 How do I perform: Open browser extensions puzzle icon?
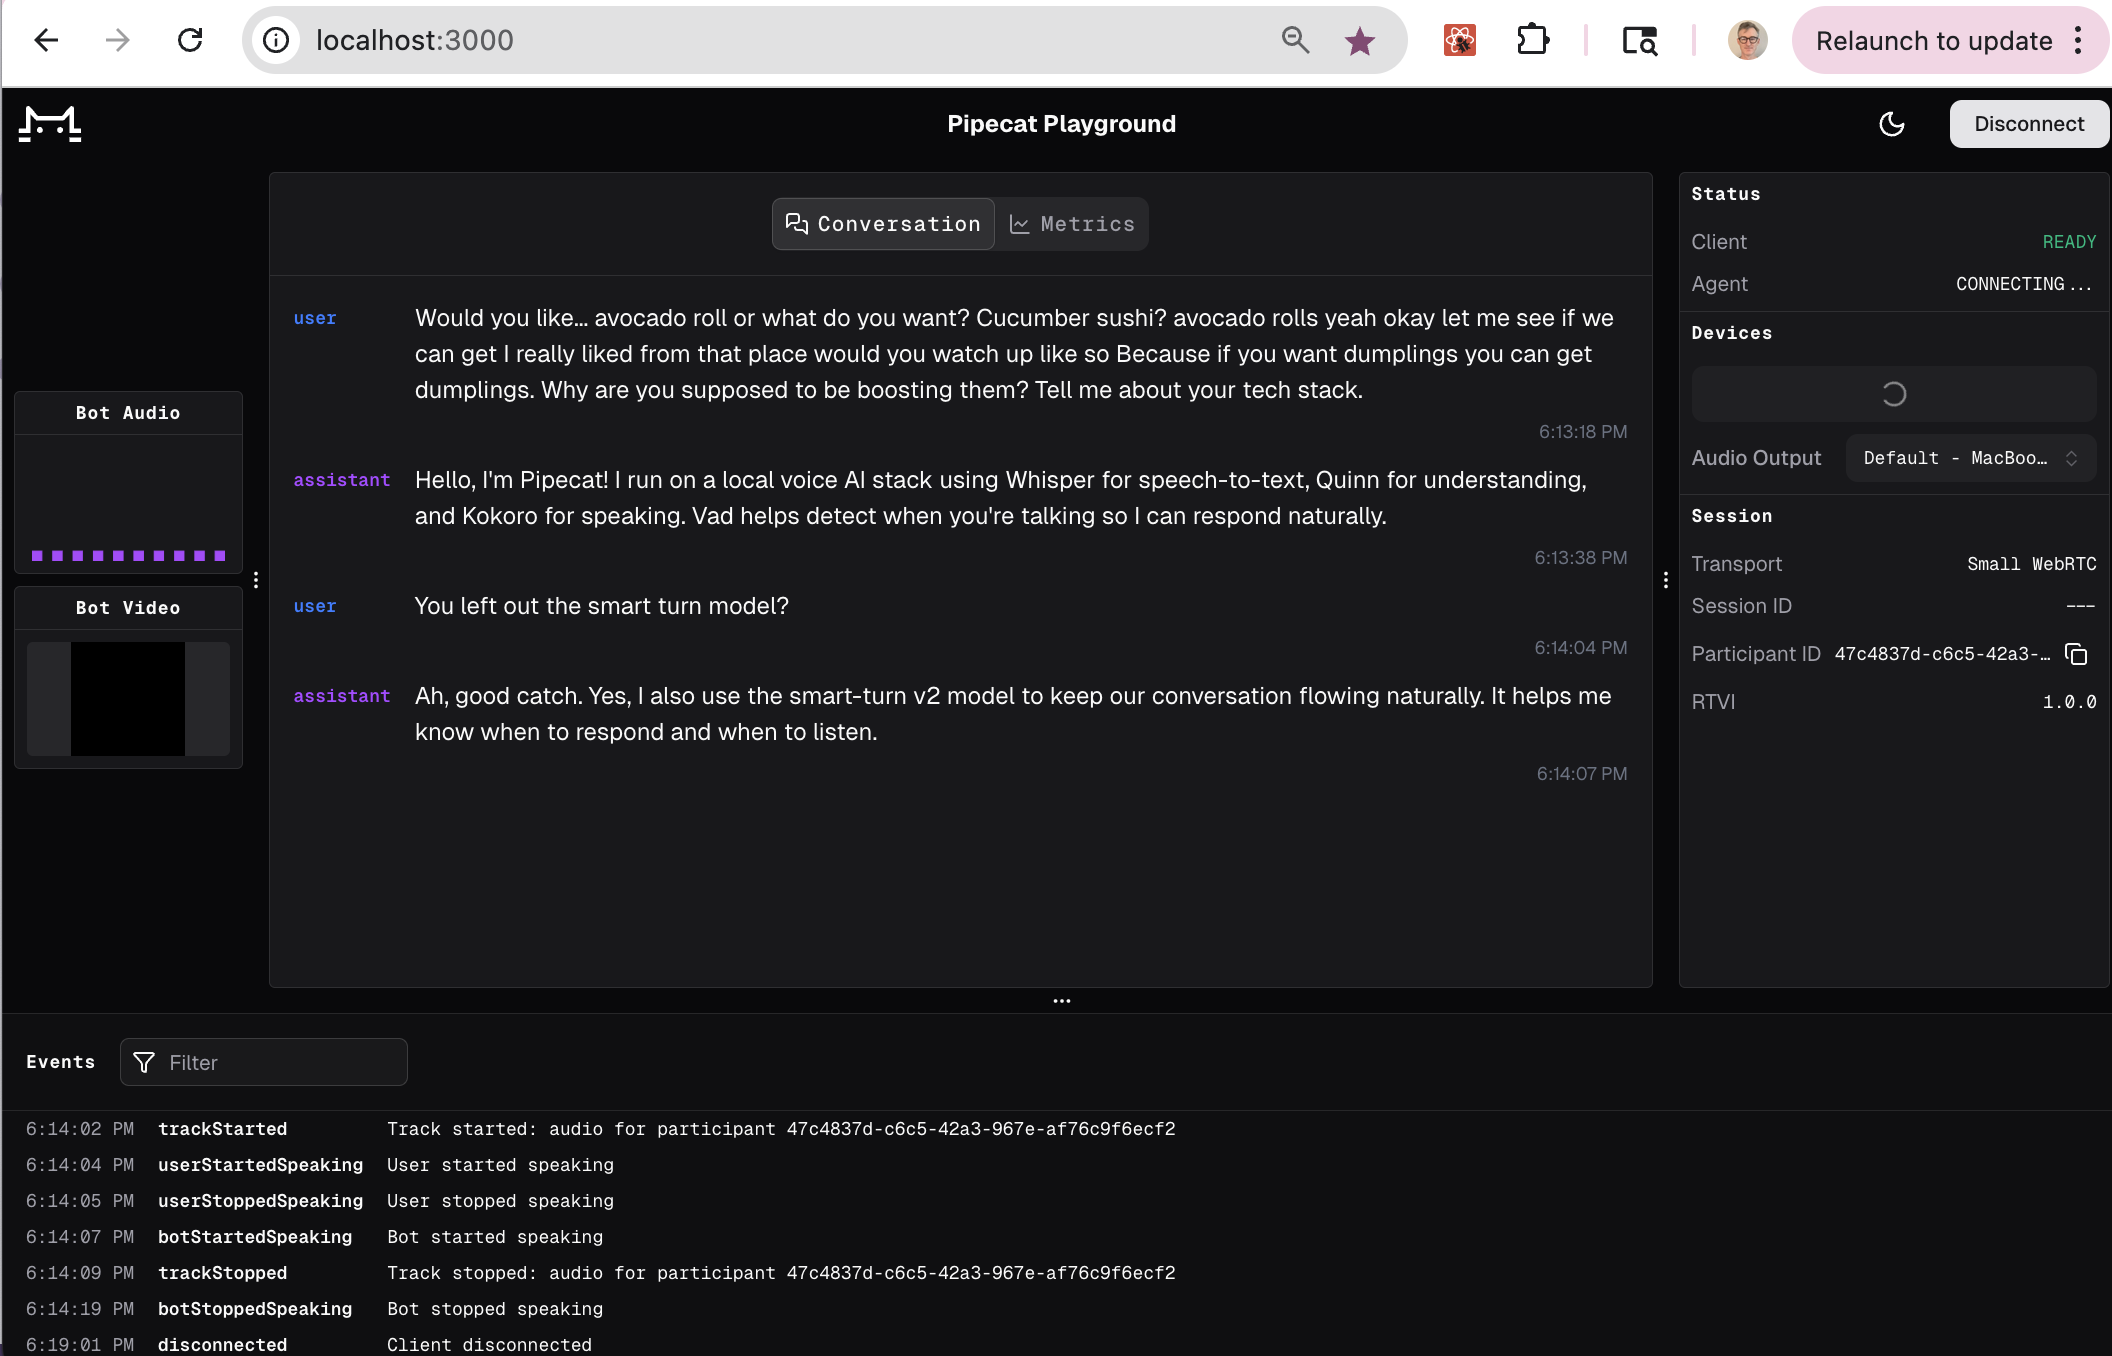(1533, 41)
